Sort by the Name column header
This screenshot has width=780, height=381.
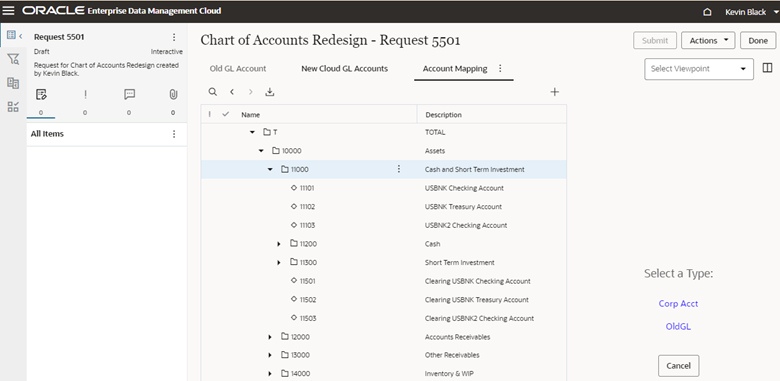pos(250,115)
